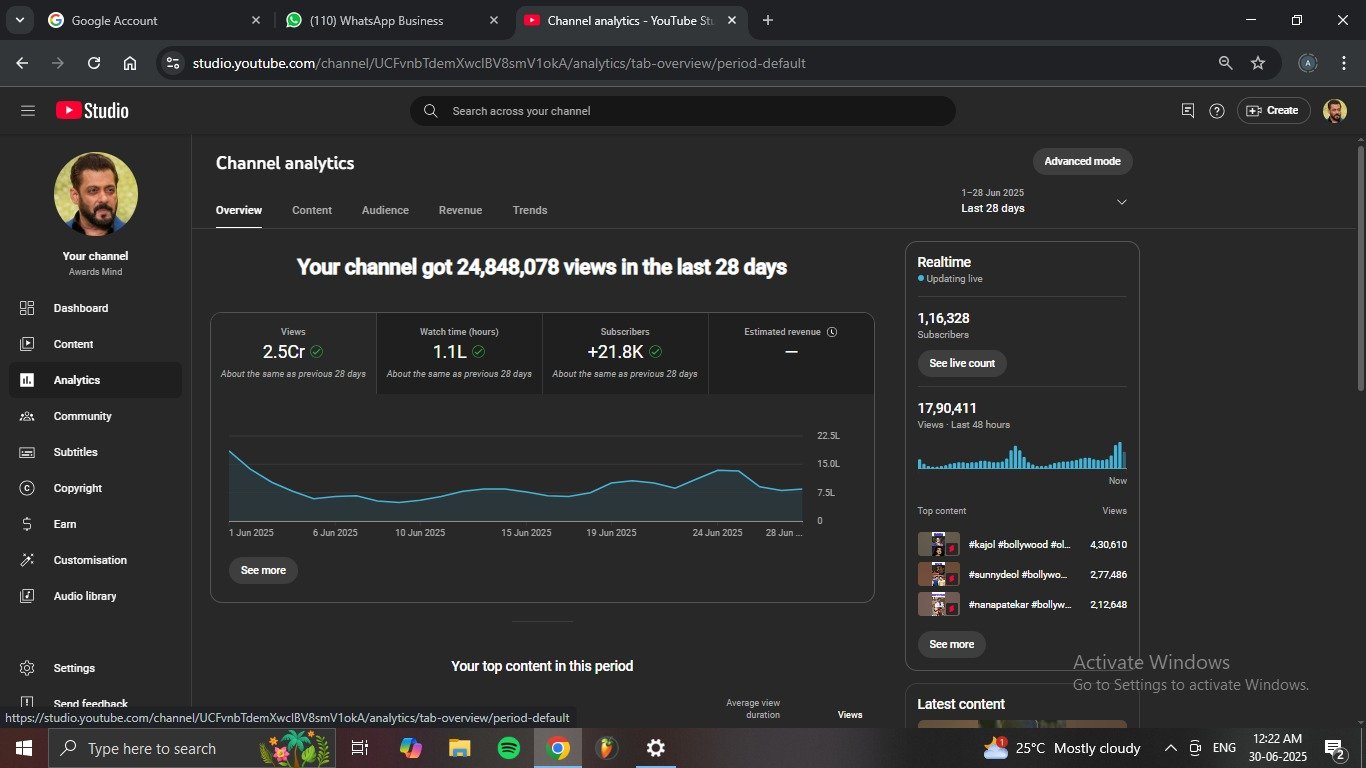Open the Copyright sidebar section
1366x768 pixels.
coord(95,488)
